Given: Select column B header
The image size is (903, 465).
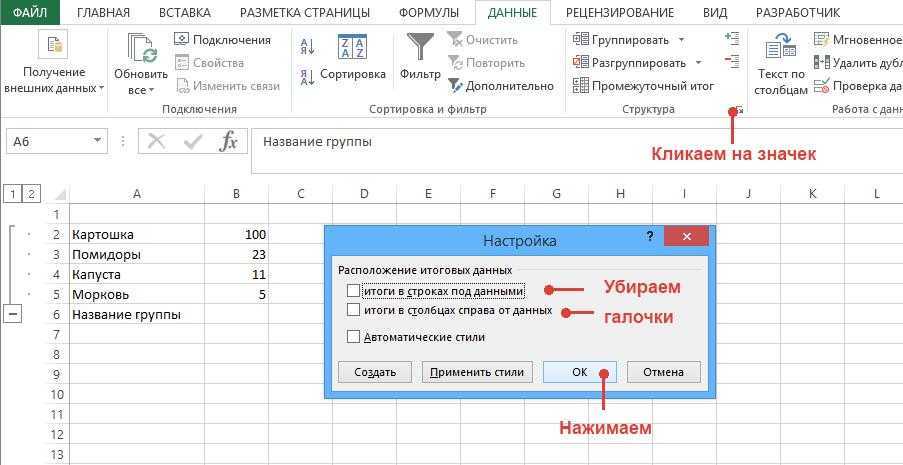Looking at the screenshot, I should pos(237,195).
